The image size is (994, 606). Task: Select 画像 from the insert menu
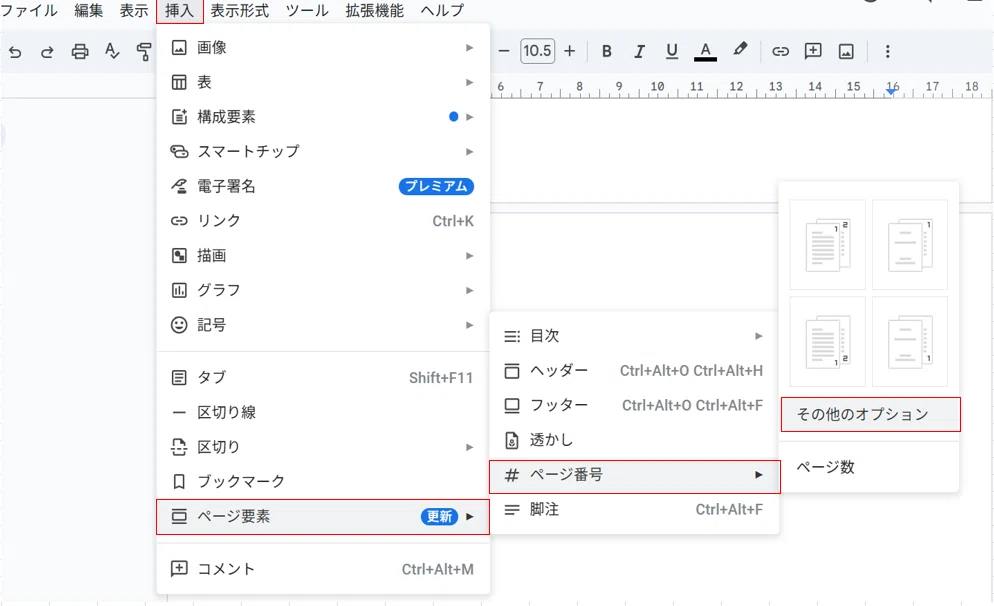(x=323, y=48)
